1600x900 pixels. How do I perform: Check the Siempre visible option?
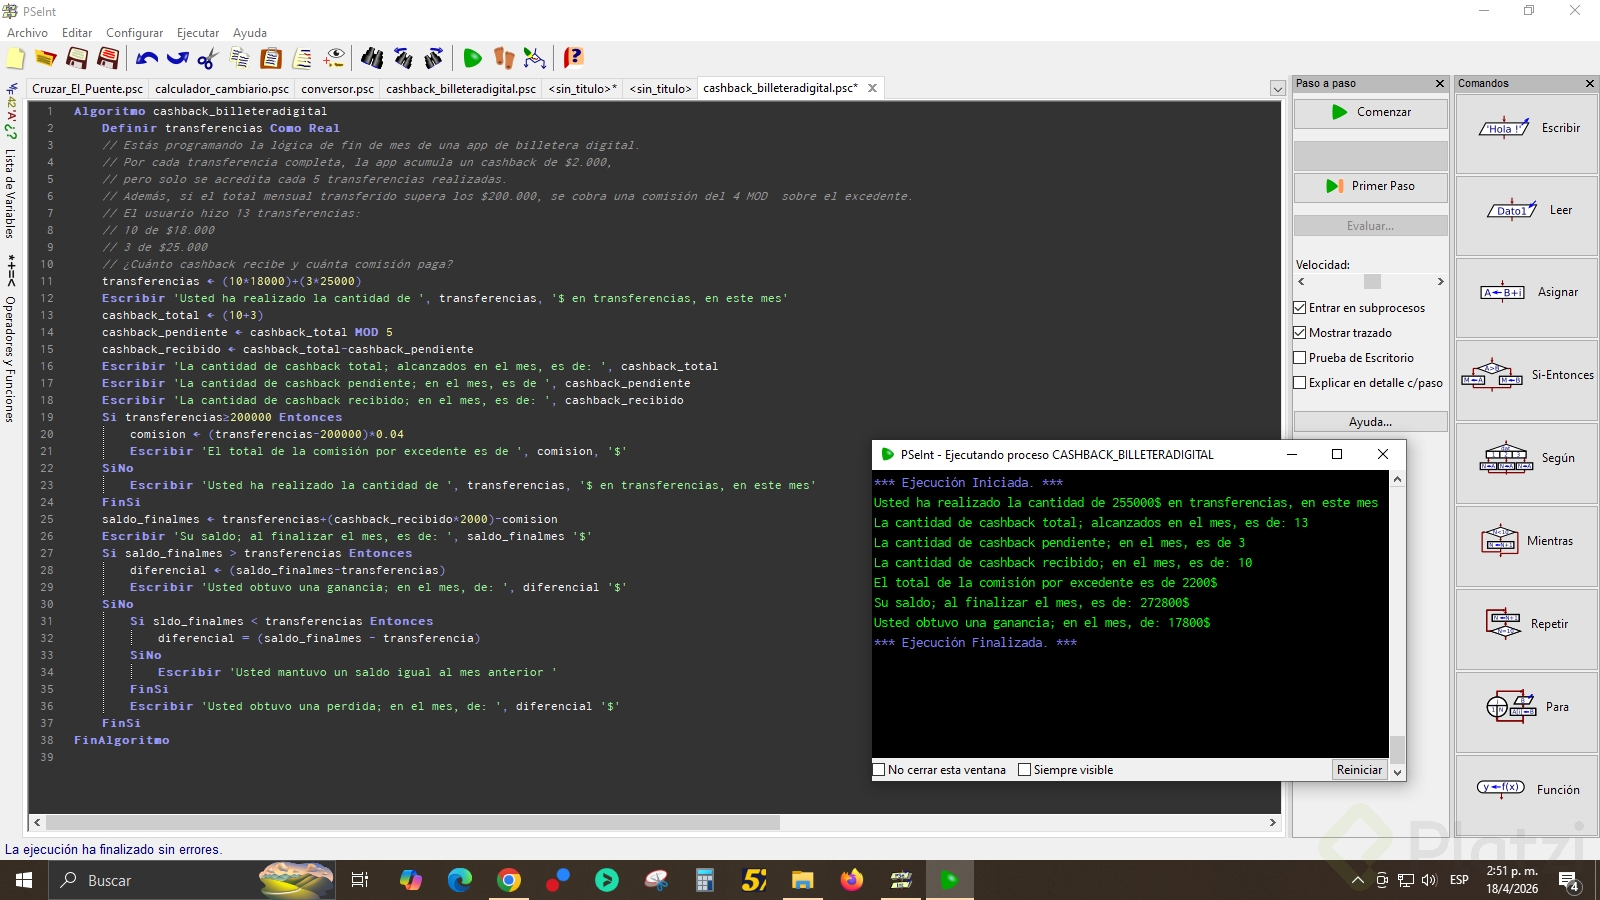click(1024, 770)
